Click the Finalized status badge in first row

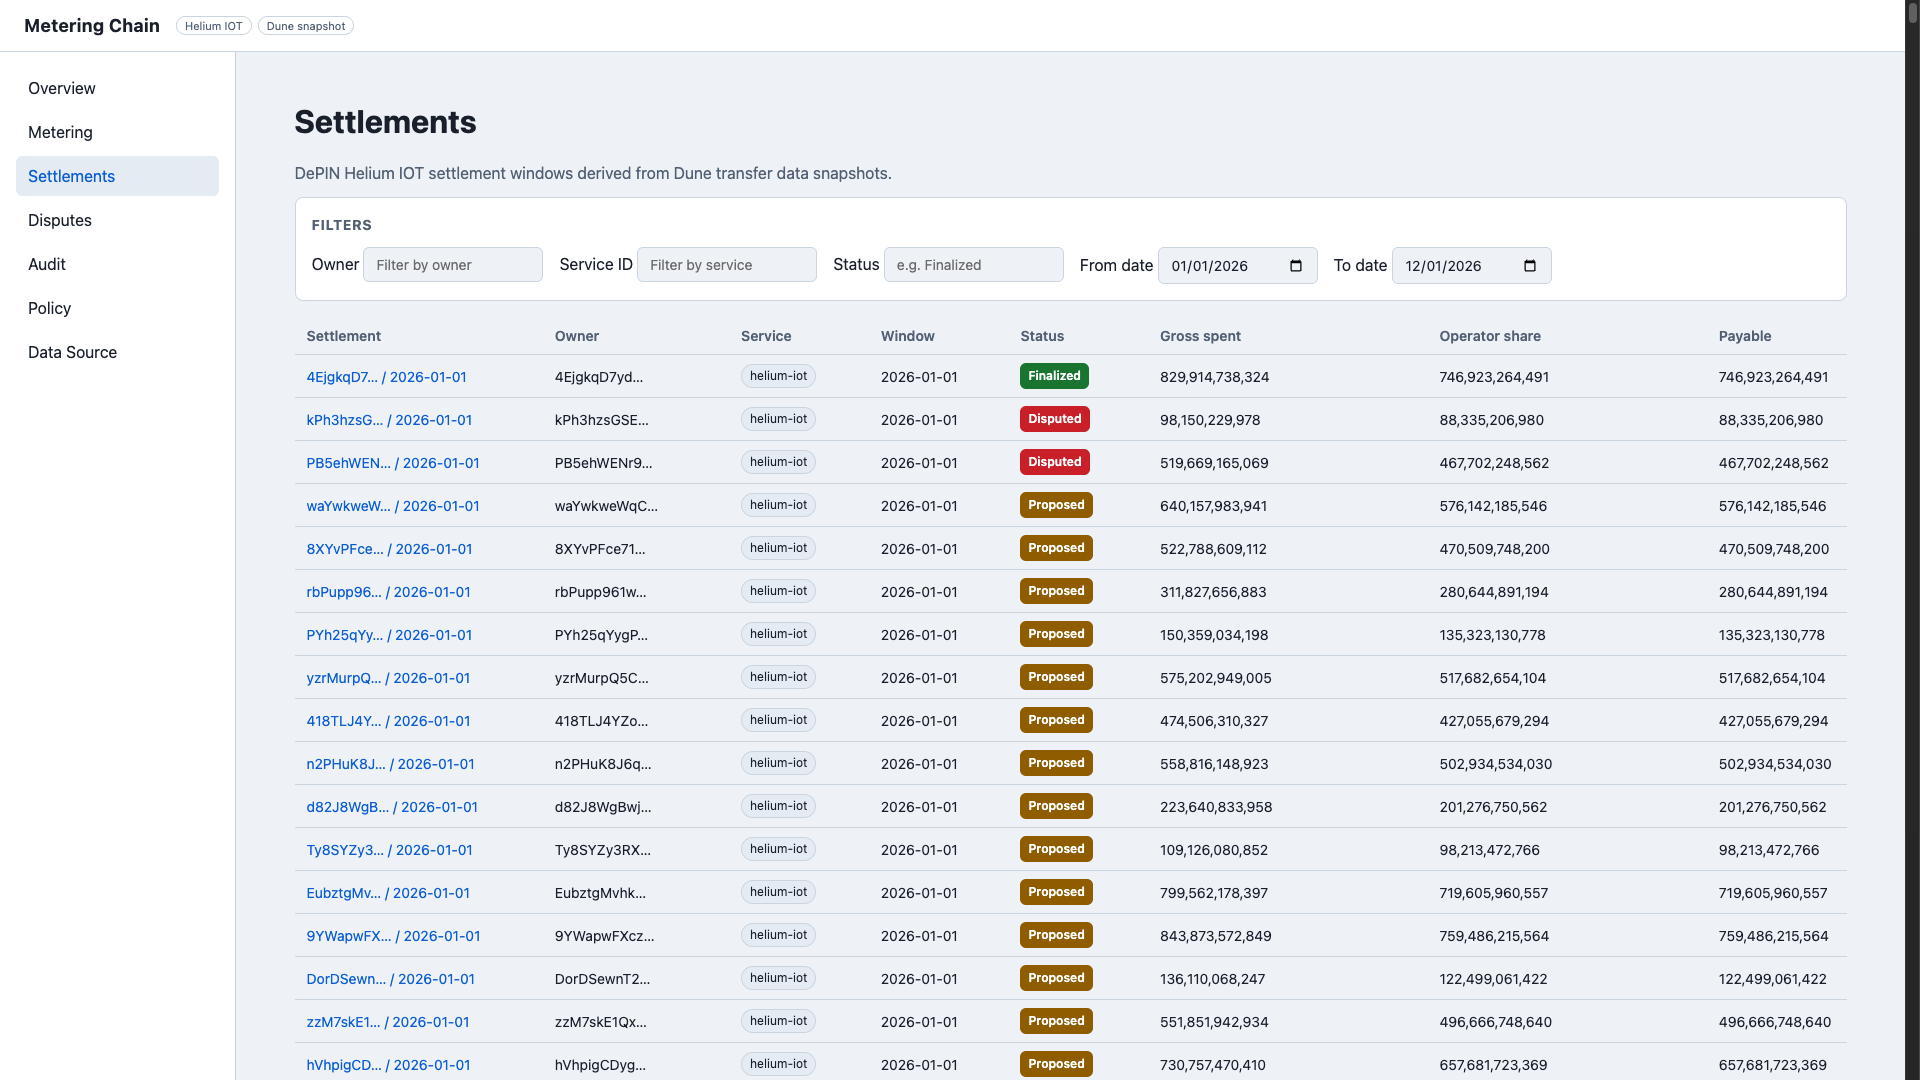(1054, 376)
